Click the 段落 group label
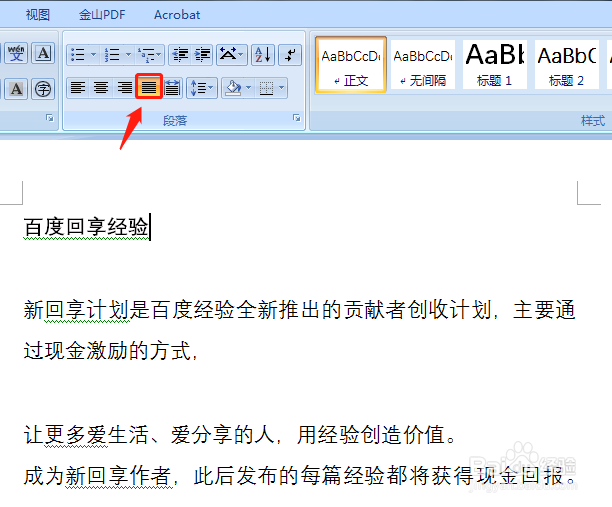This screenshot has height=507, width=612. tap(175, 120)
